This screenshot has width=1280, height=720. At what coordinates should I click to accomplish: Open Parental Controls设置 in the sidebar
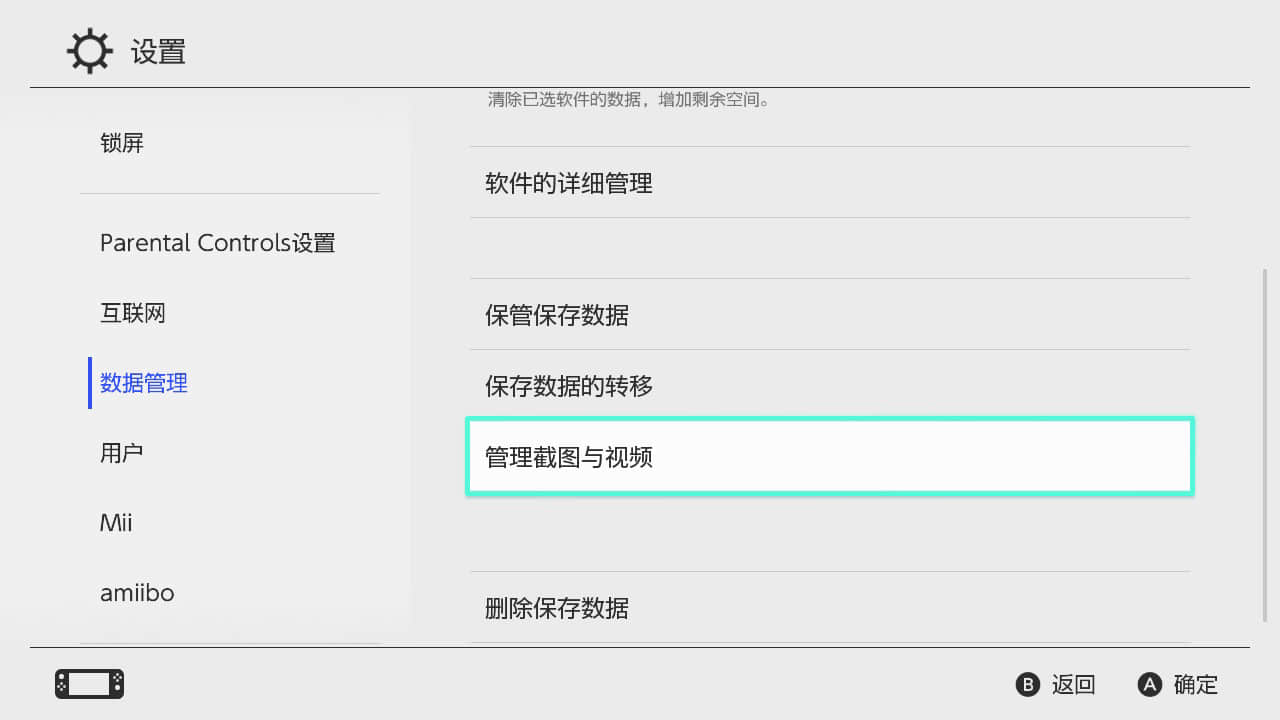pos(217,243)
